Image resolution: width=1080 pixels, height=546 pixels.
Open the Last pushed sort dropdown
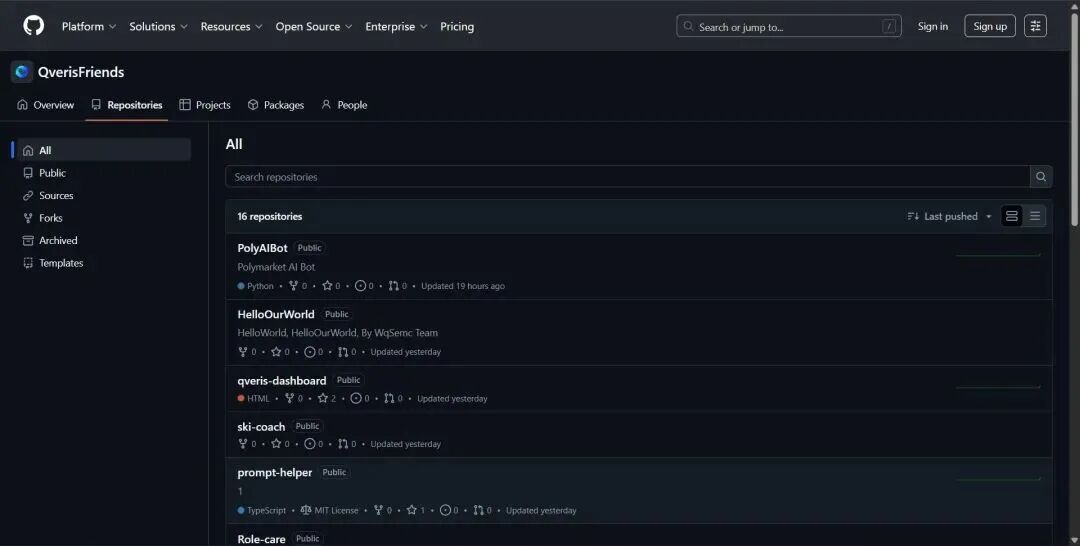pyautogui.click(x=949, y=216)
